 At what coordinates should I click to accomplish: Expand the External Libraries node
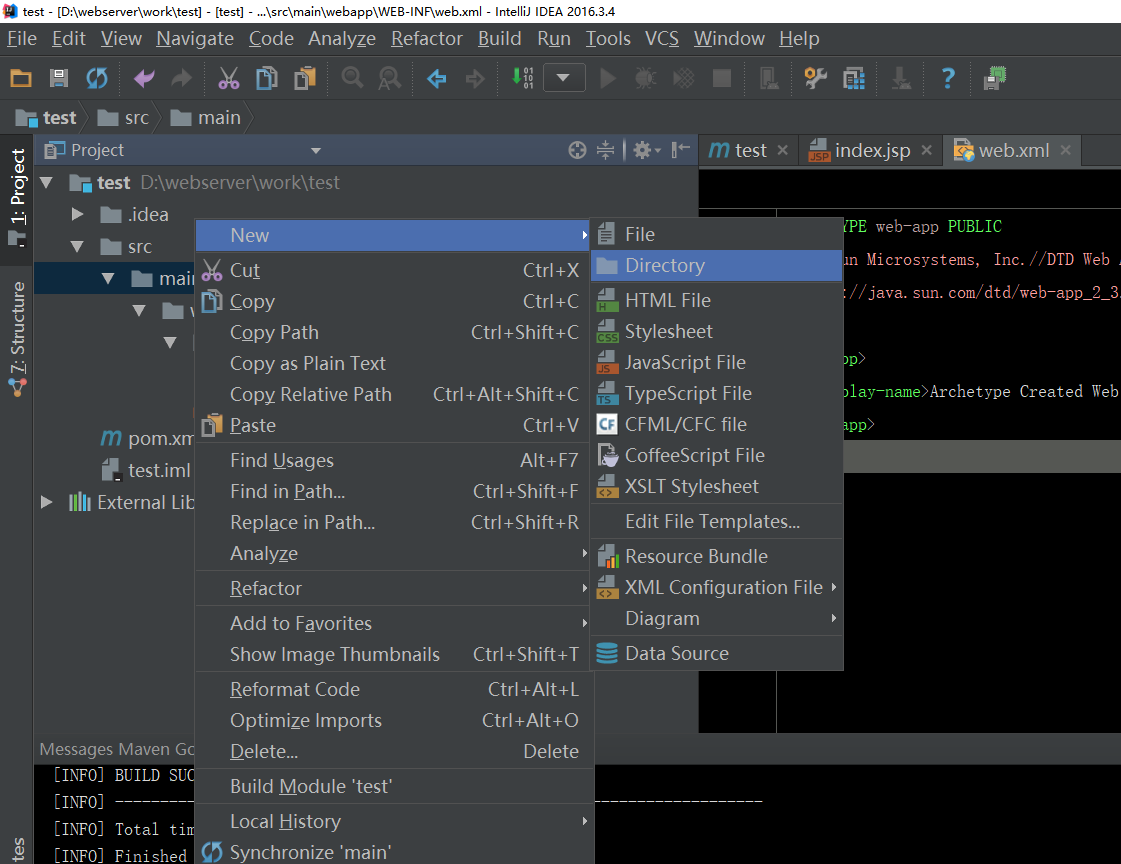pos(47,502)
